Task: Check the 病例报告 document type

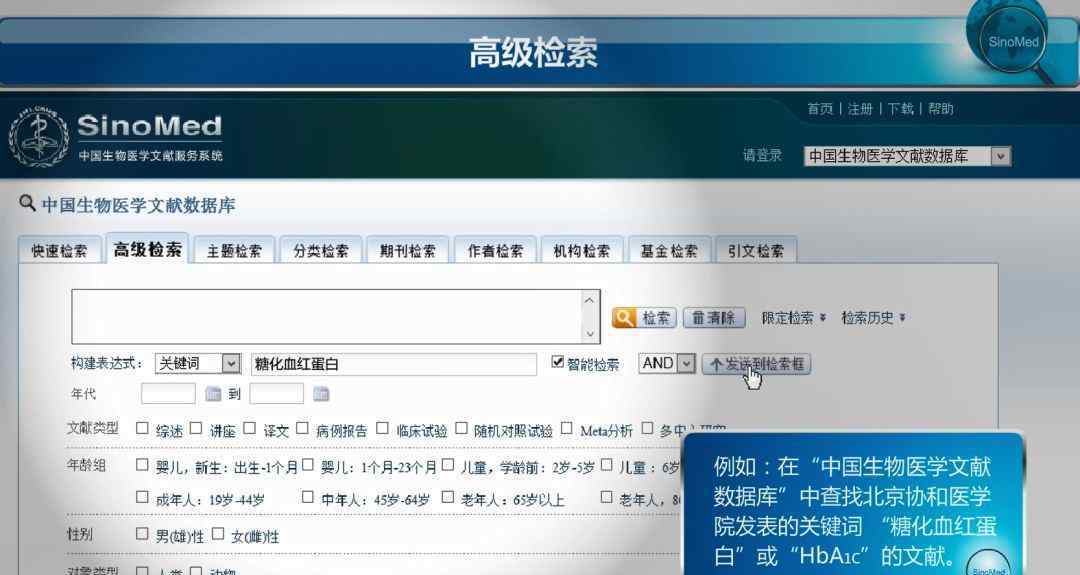Action: tap(302, 428)
